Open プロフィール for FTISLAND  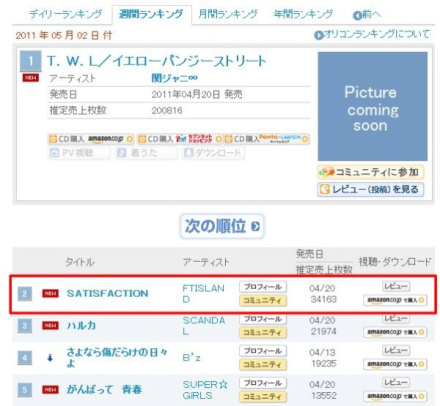263,287
